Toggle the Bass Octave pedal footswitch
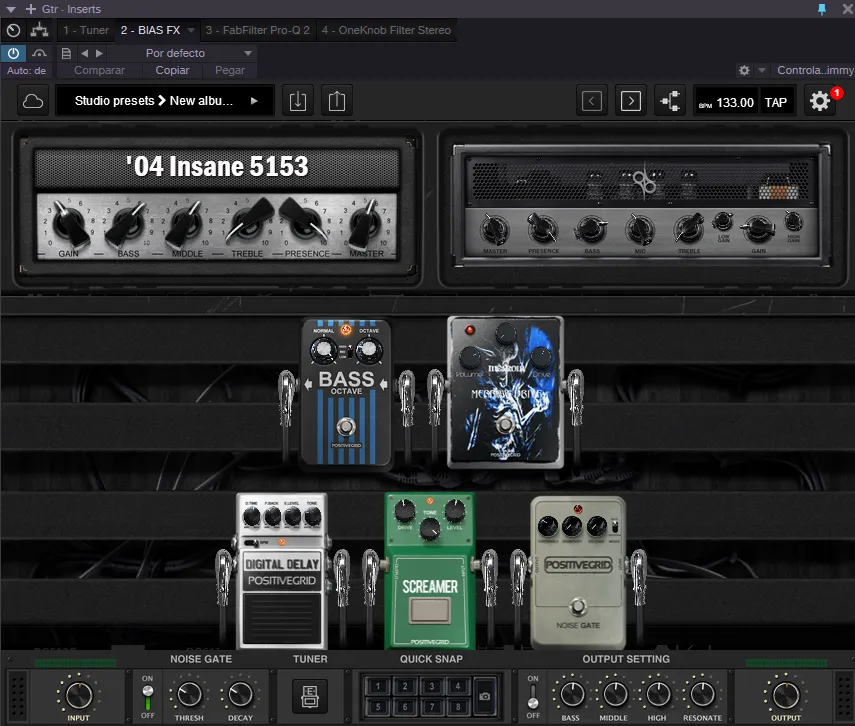Screen dimensions: 855x726 346,426
